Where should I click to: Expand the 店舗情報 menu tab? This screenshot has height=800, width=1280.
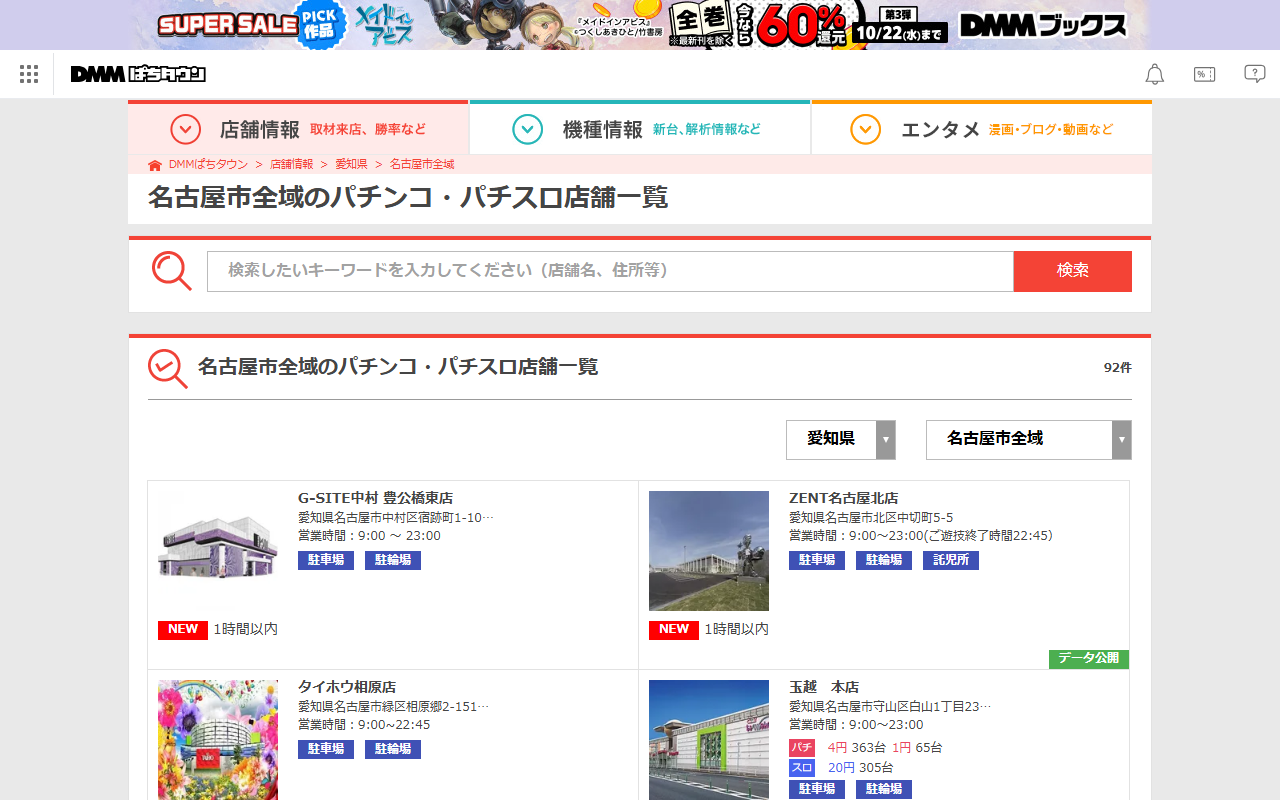click(x=298, y=129)
